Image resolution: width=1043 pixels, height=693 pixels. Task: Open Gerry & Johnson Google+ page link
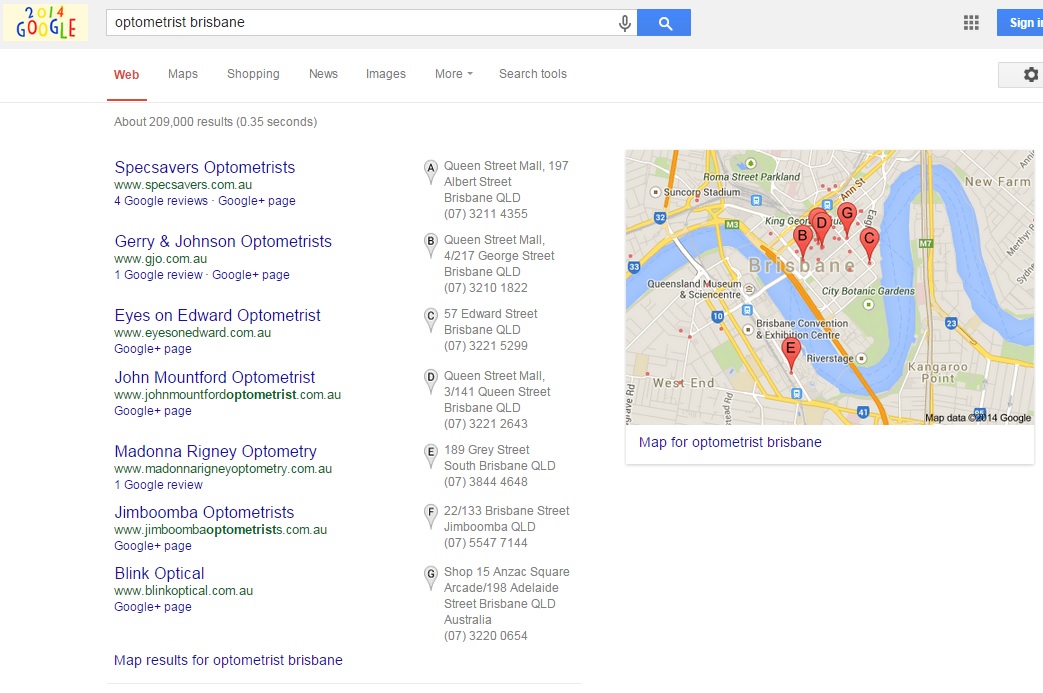tap(251, 275)
